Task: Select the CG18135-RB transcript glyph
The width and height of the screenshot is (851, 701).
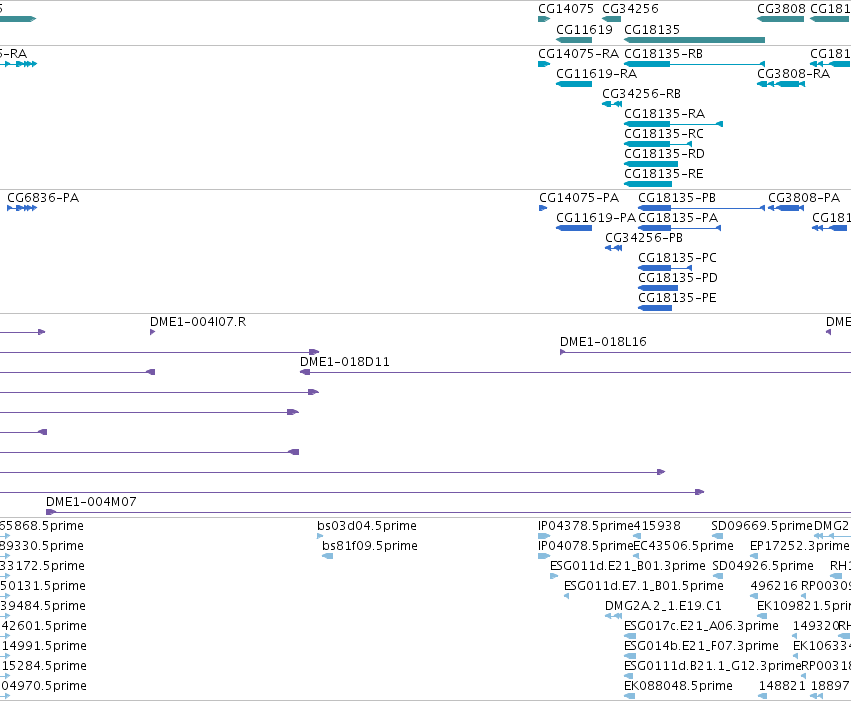Action: pyautogui.click(x=695, y=64)
